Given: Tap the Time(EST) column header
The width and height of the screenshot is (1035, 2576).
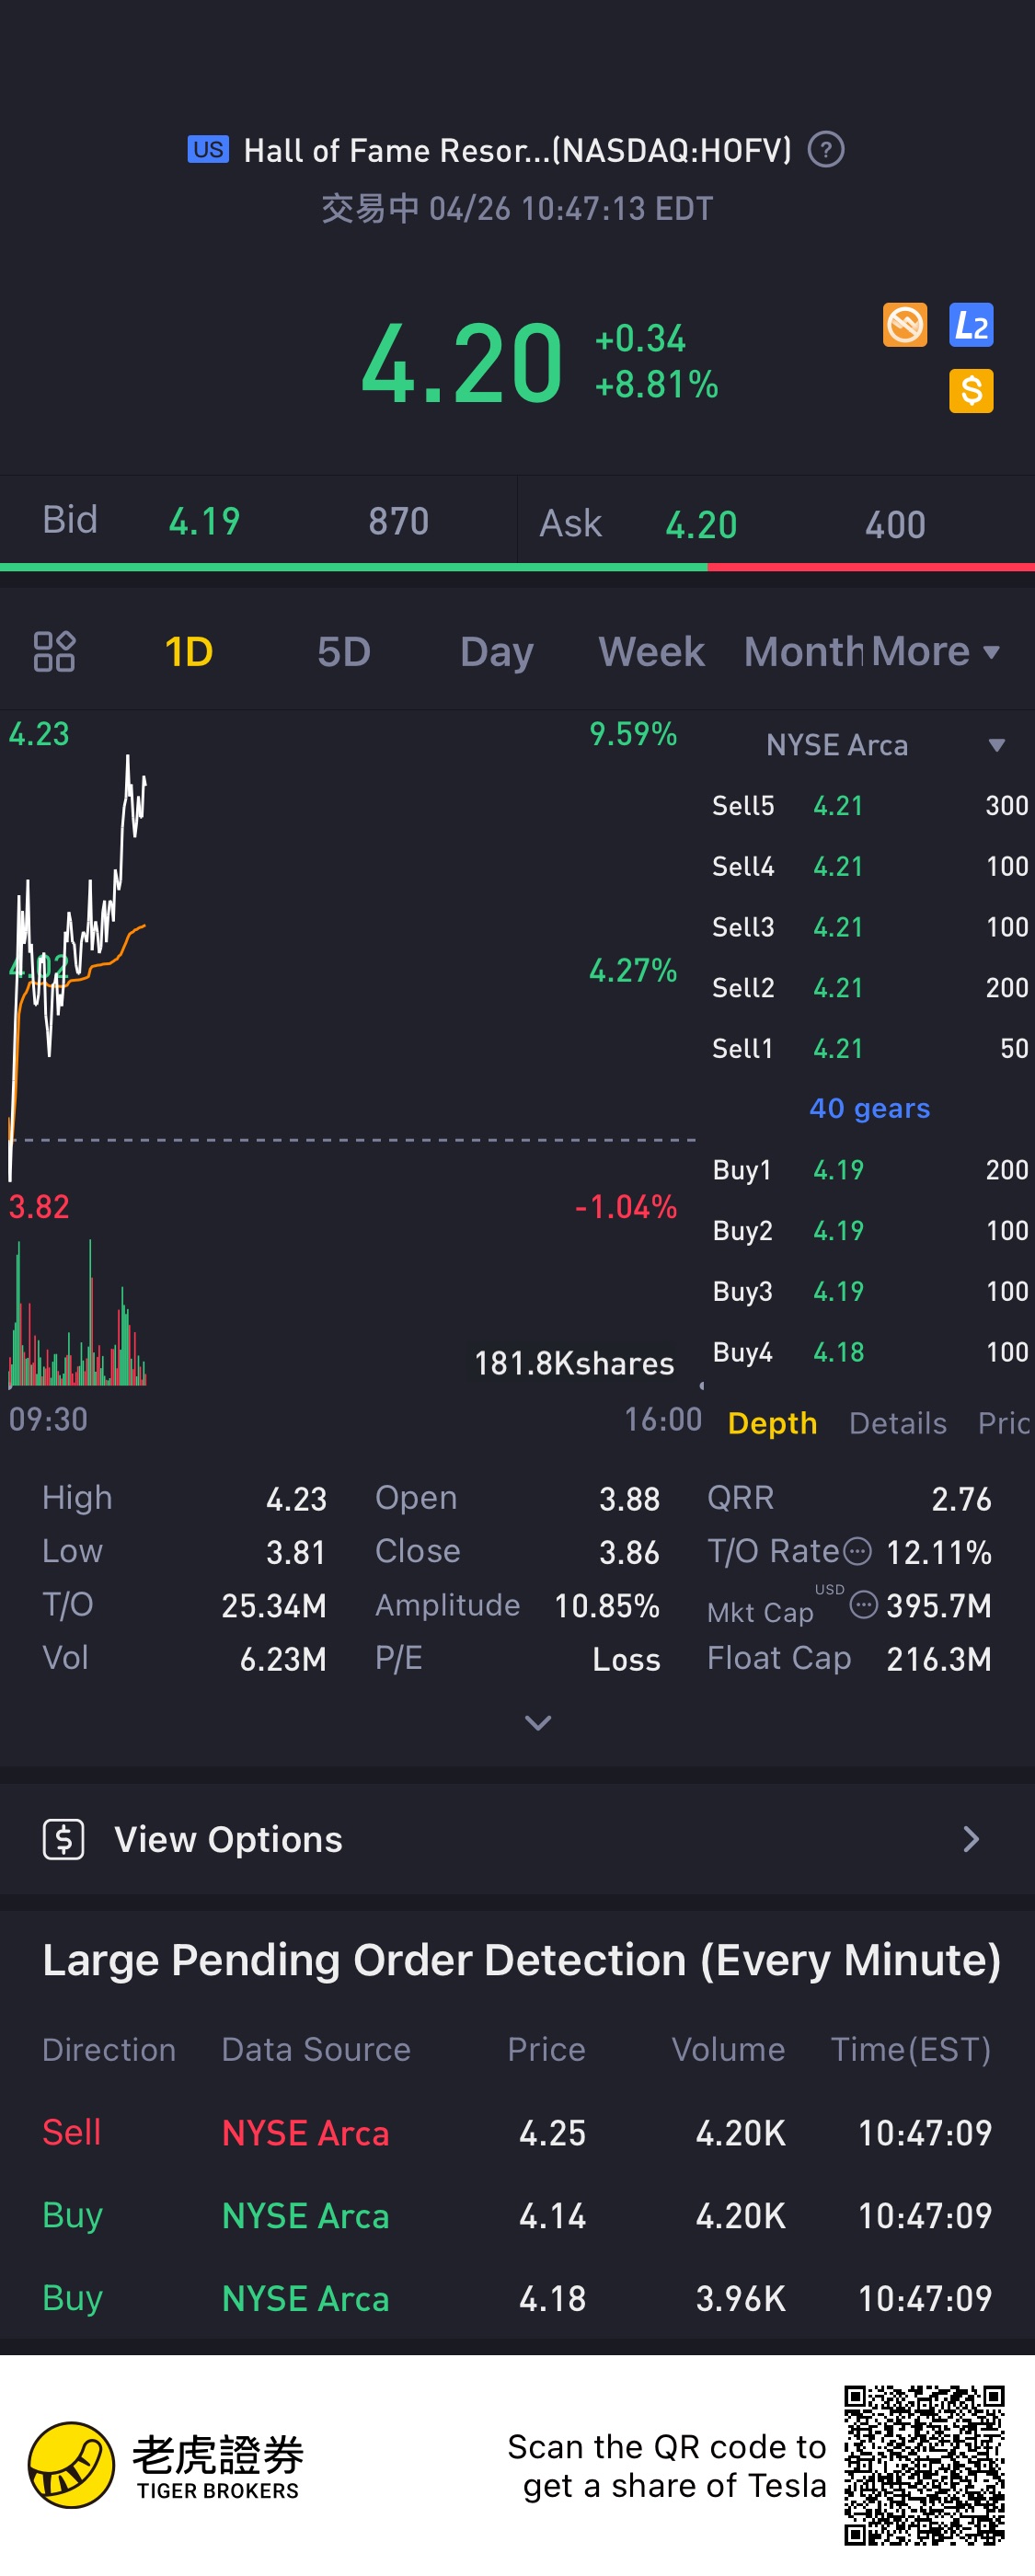Looking at the screenshot, I should (910, 2049).
